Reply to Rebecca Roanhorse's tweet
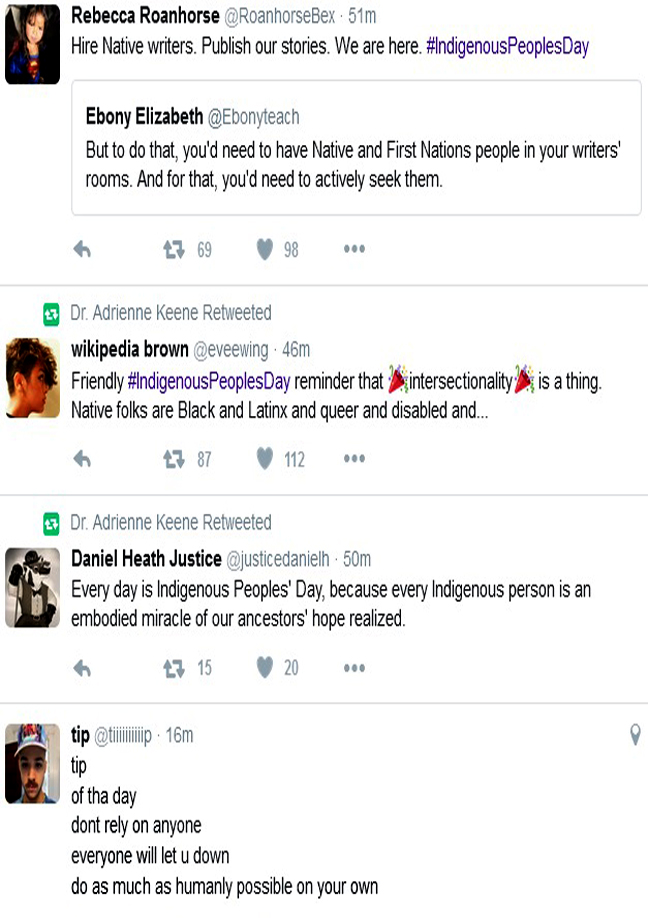 coord(82,250)
